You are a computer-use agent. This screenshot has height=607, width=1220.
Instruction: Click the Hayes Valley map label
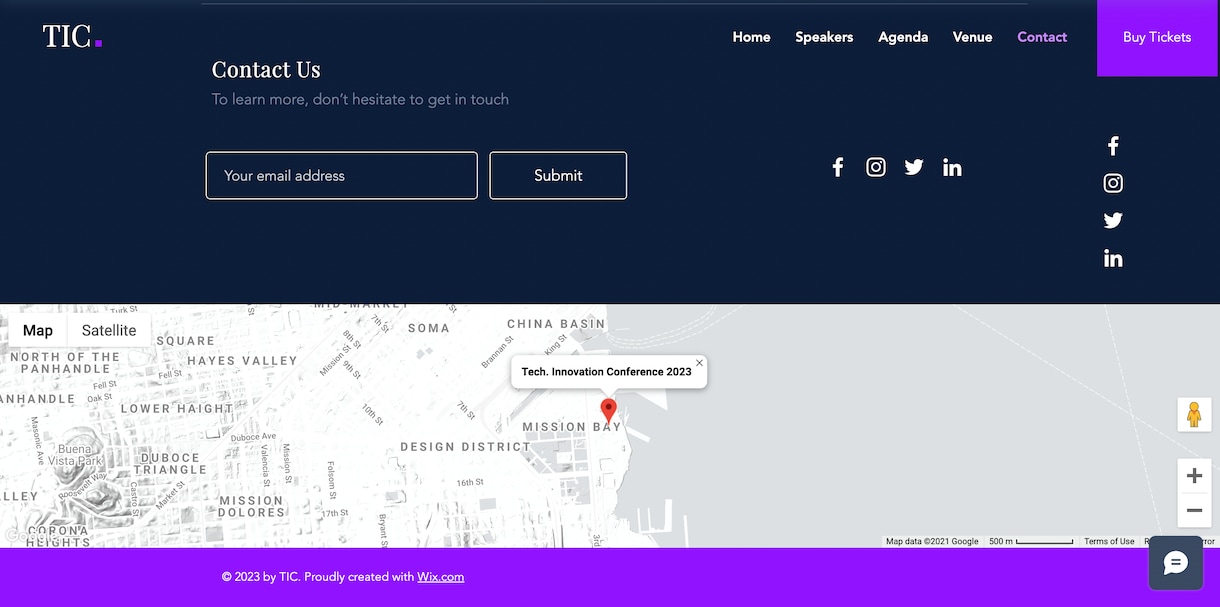[x=242, y=361]
